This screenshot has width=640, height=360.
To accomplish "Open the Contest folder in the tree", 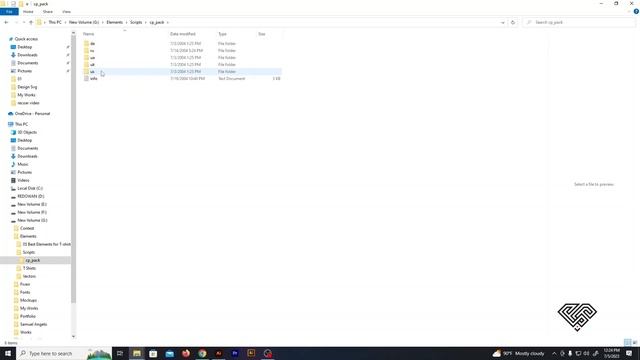I will point(27,228).
